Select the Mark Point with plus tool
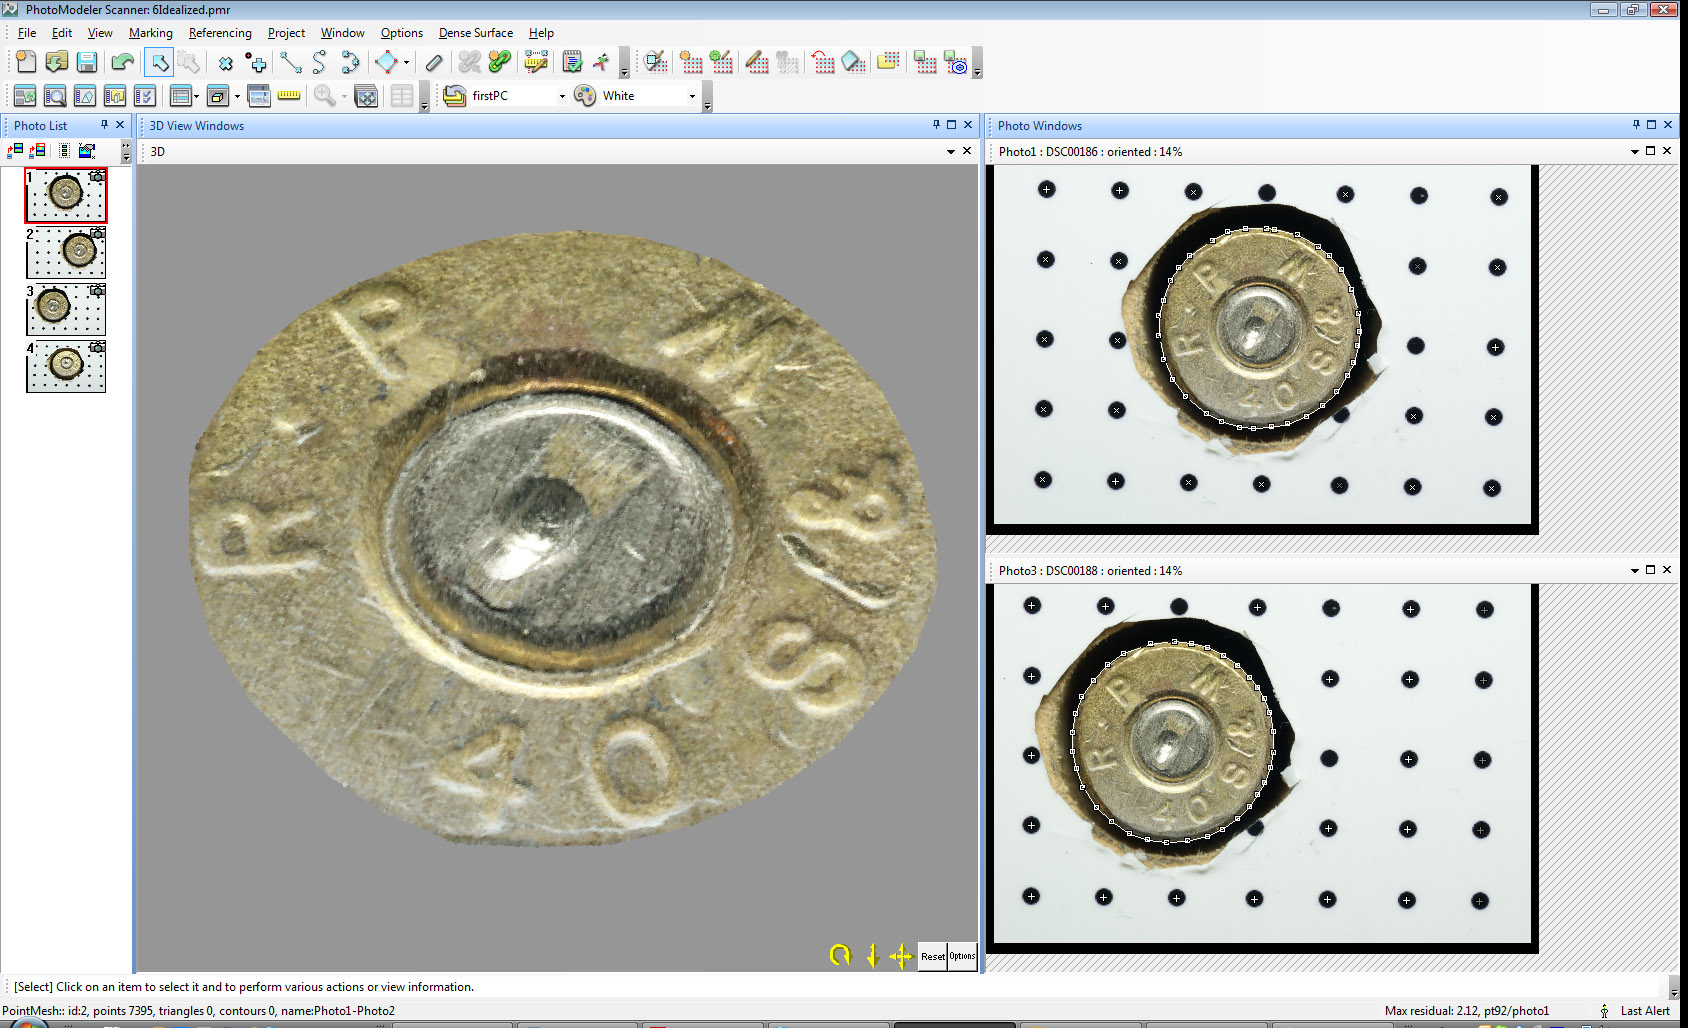1688x1028 pixels. [x=256, y=63]
